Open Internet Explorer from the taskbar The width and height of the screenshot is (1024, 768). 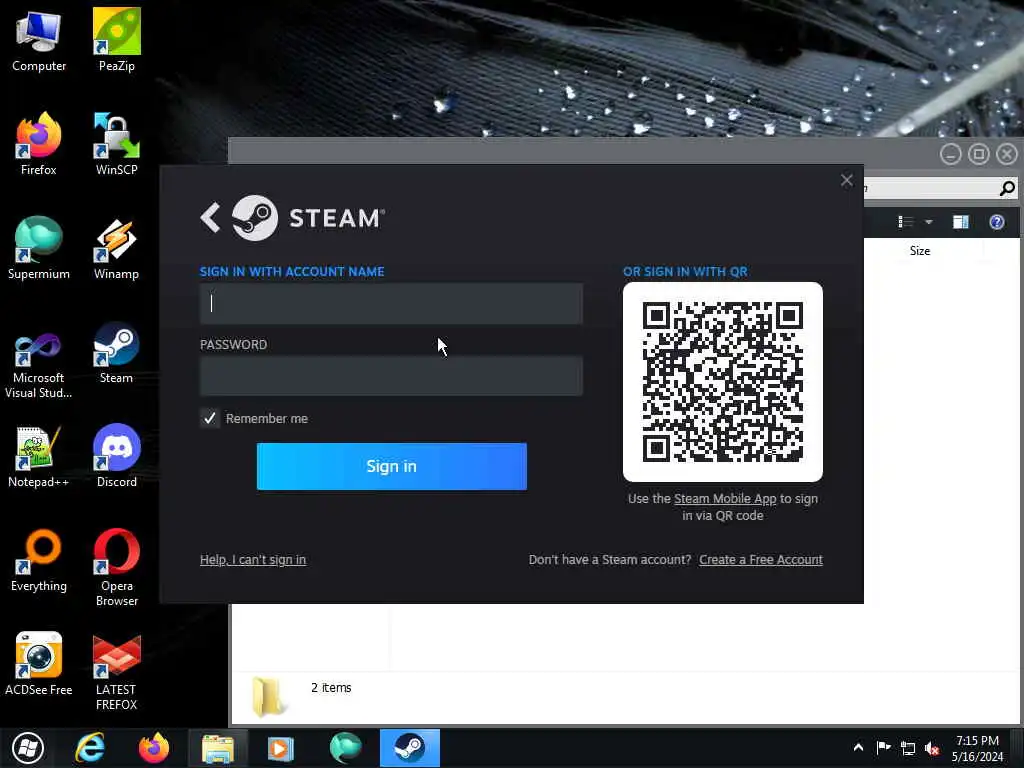pyautogui.click(x=90, y=748)
